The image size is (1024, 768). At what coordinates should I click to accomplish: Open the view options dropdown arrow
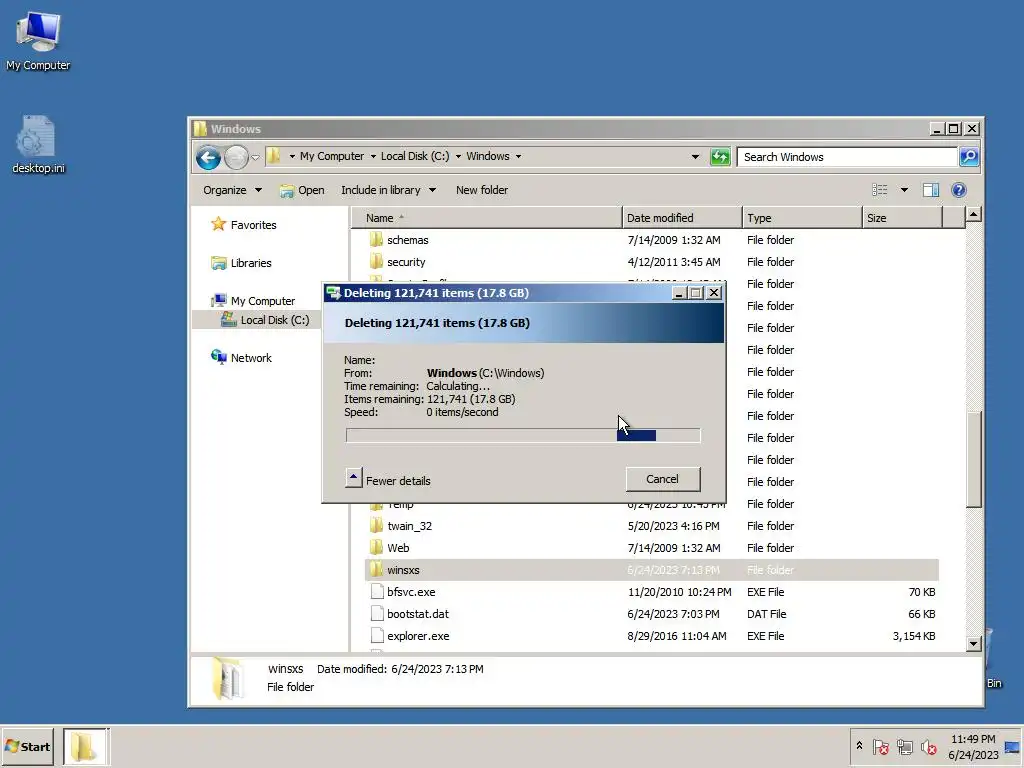coord(904,190)
